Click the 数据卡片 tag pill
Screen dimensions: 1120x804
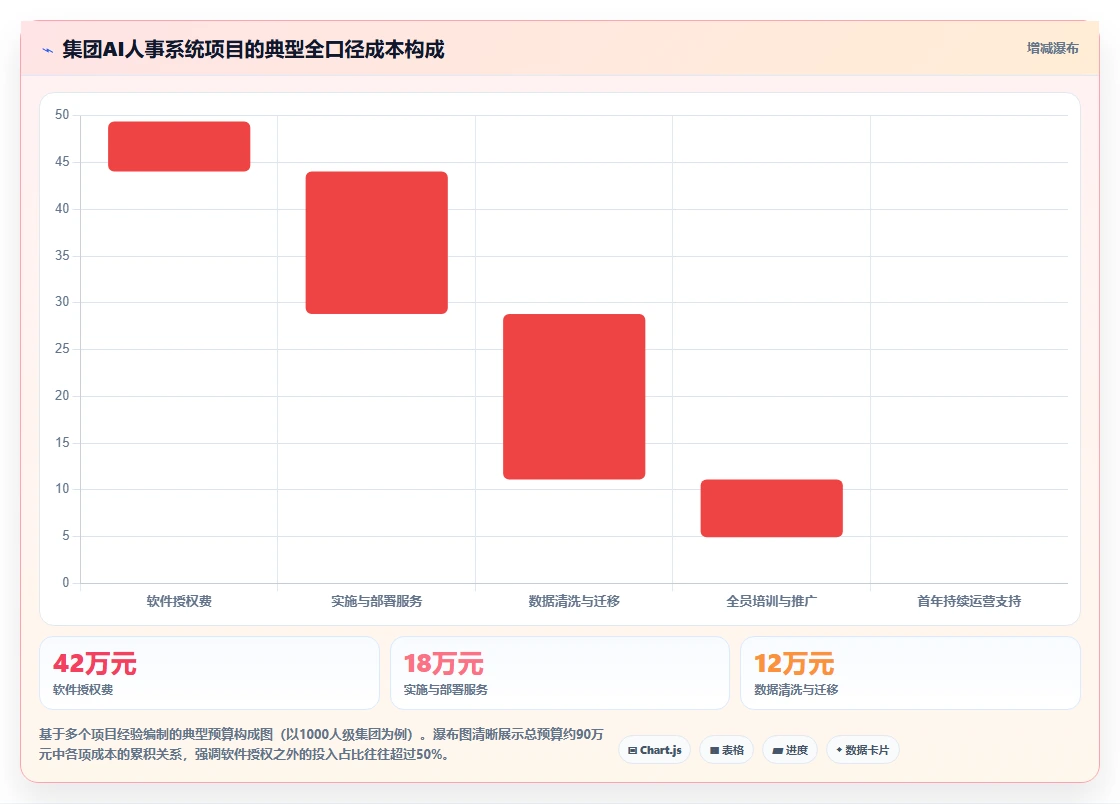tap(863, 750)
